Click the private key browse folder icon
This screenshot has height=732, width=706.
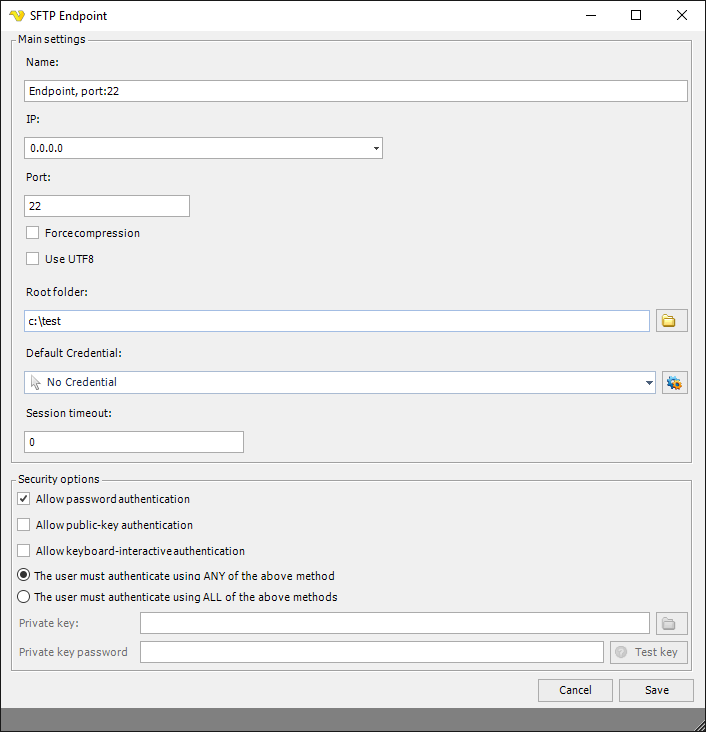(x=671, y=624)
